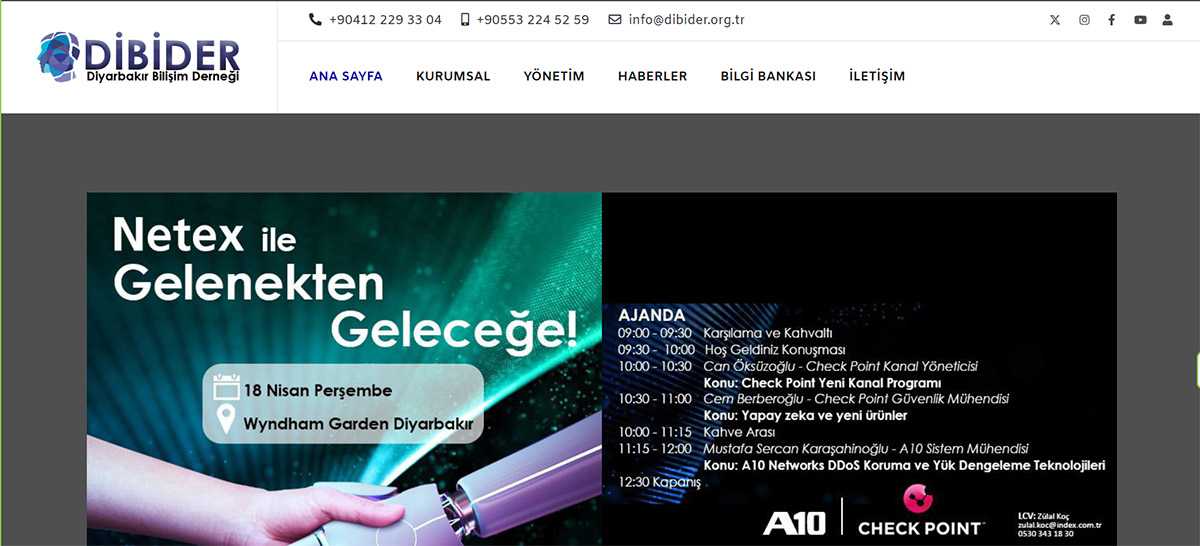Click the landline phone icon
Image resolution: width=1200 pixels, height=546 pixels.
315,19
